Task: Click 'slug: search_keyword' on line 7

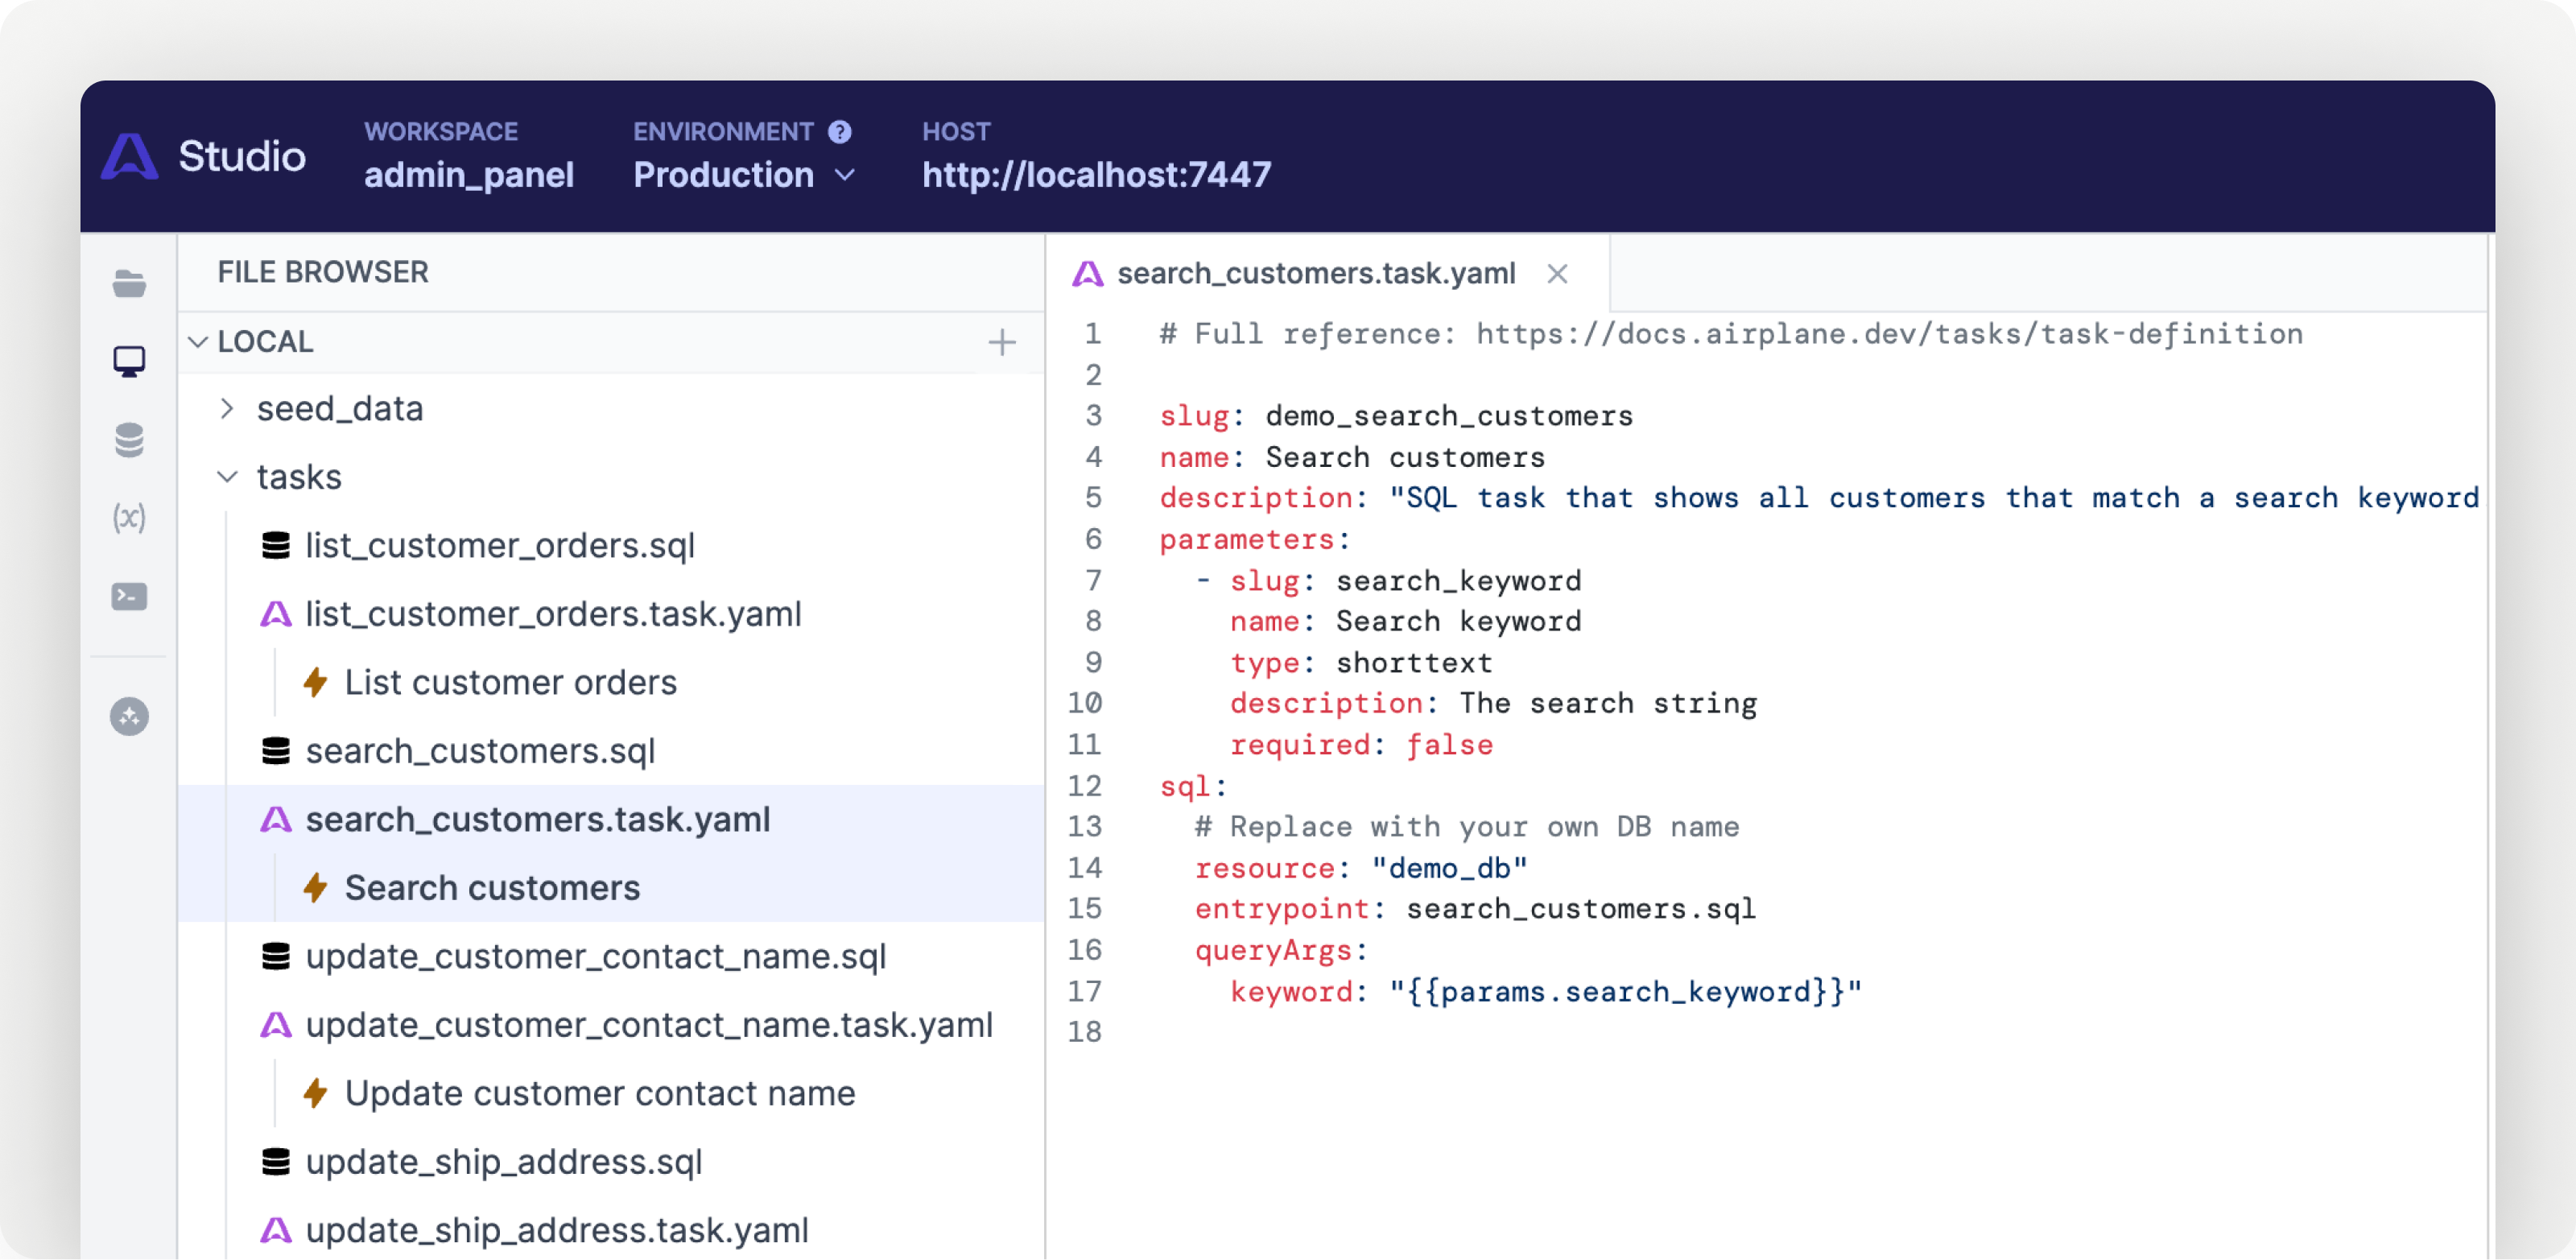Action: (1405, 580)
